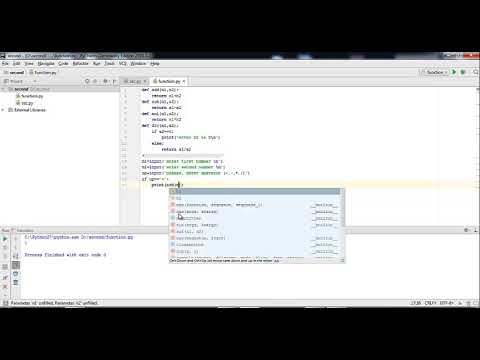Close the function.py editor tab
Image resolution: width=480 pixels, height=360 pixels.
coord(184,81)
